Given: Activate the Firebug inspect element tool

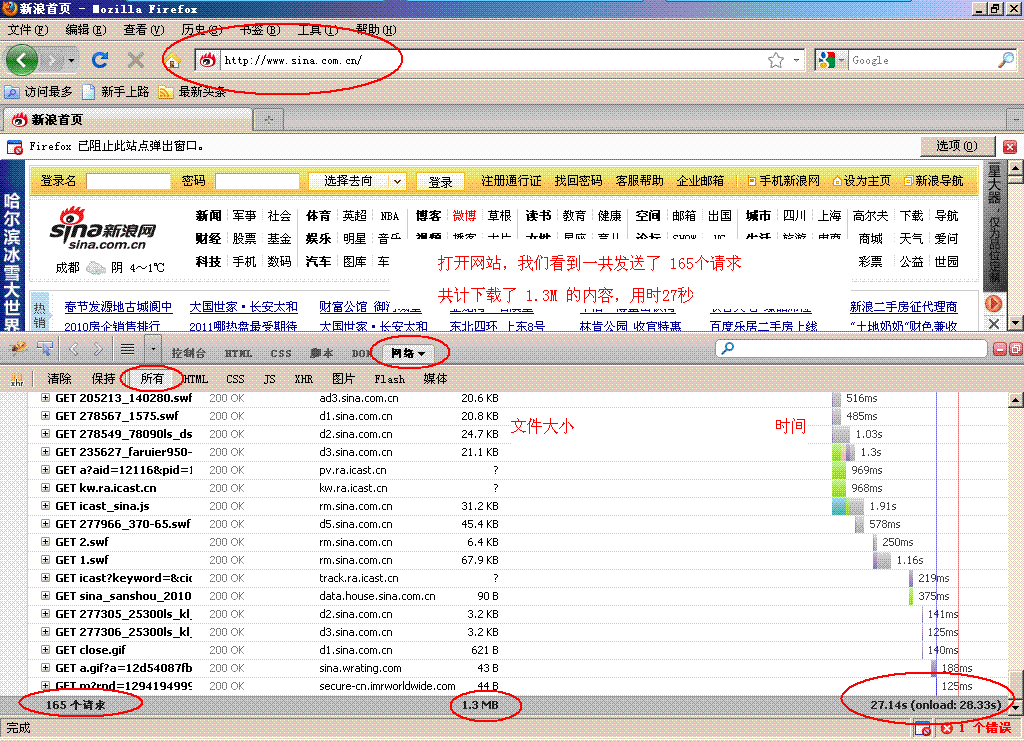Looking at the screenshot, I should (x=44, y=349).
